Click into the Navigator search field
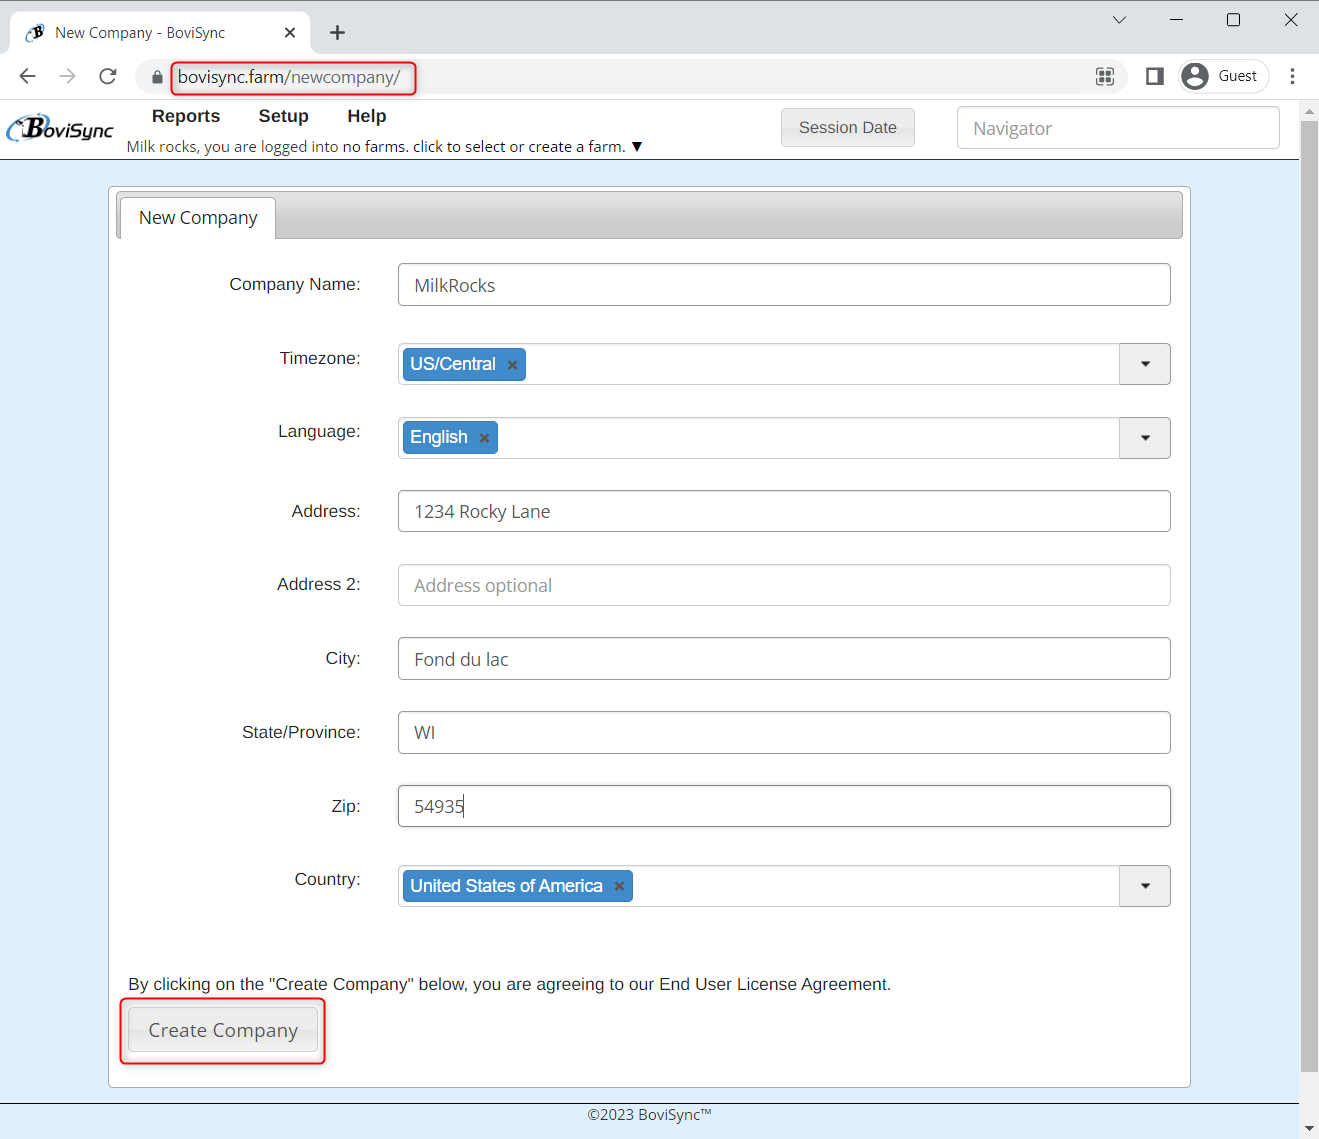This screenshot has height=1139, width=1319. tap(1118, 128)
